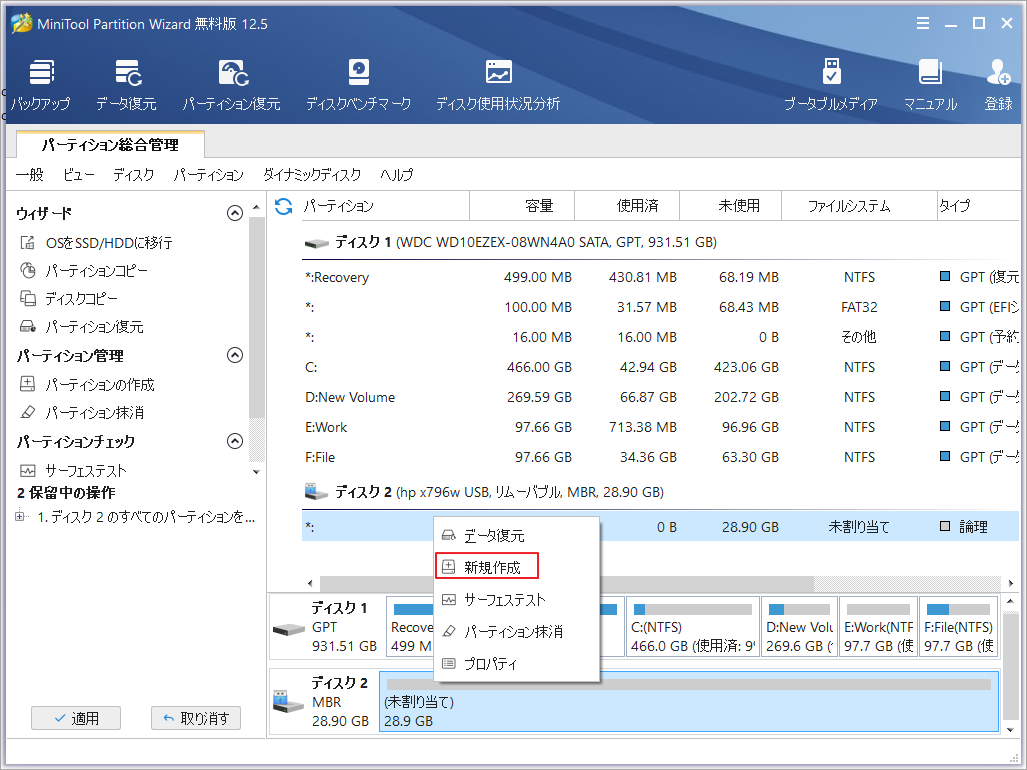This screenshot has width=1027, height=770.
Task: Select パーティションの作成 in the sidebar
Action: coord(98,385)
